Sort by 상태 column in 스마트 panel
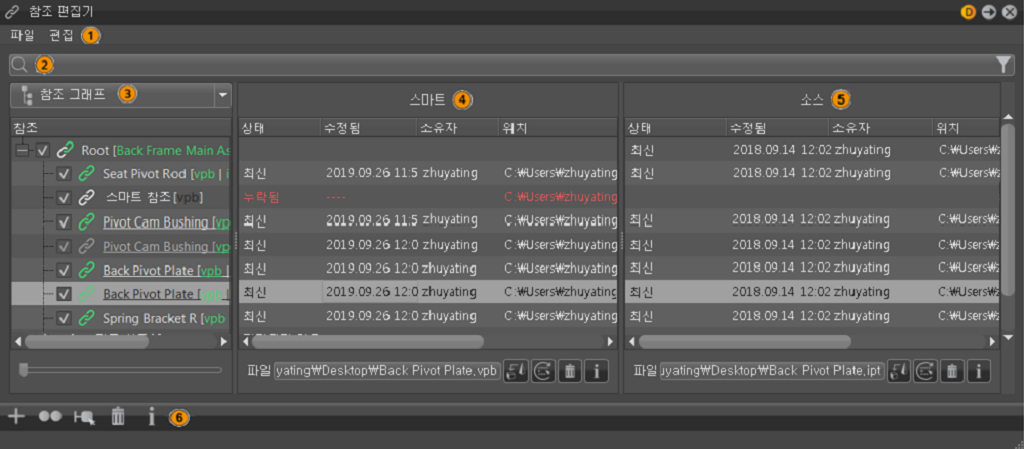The width and height of the screenshot is (1024, 449). click(279, 127)
